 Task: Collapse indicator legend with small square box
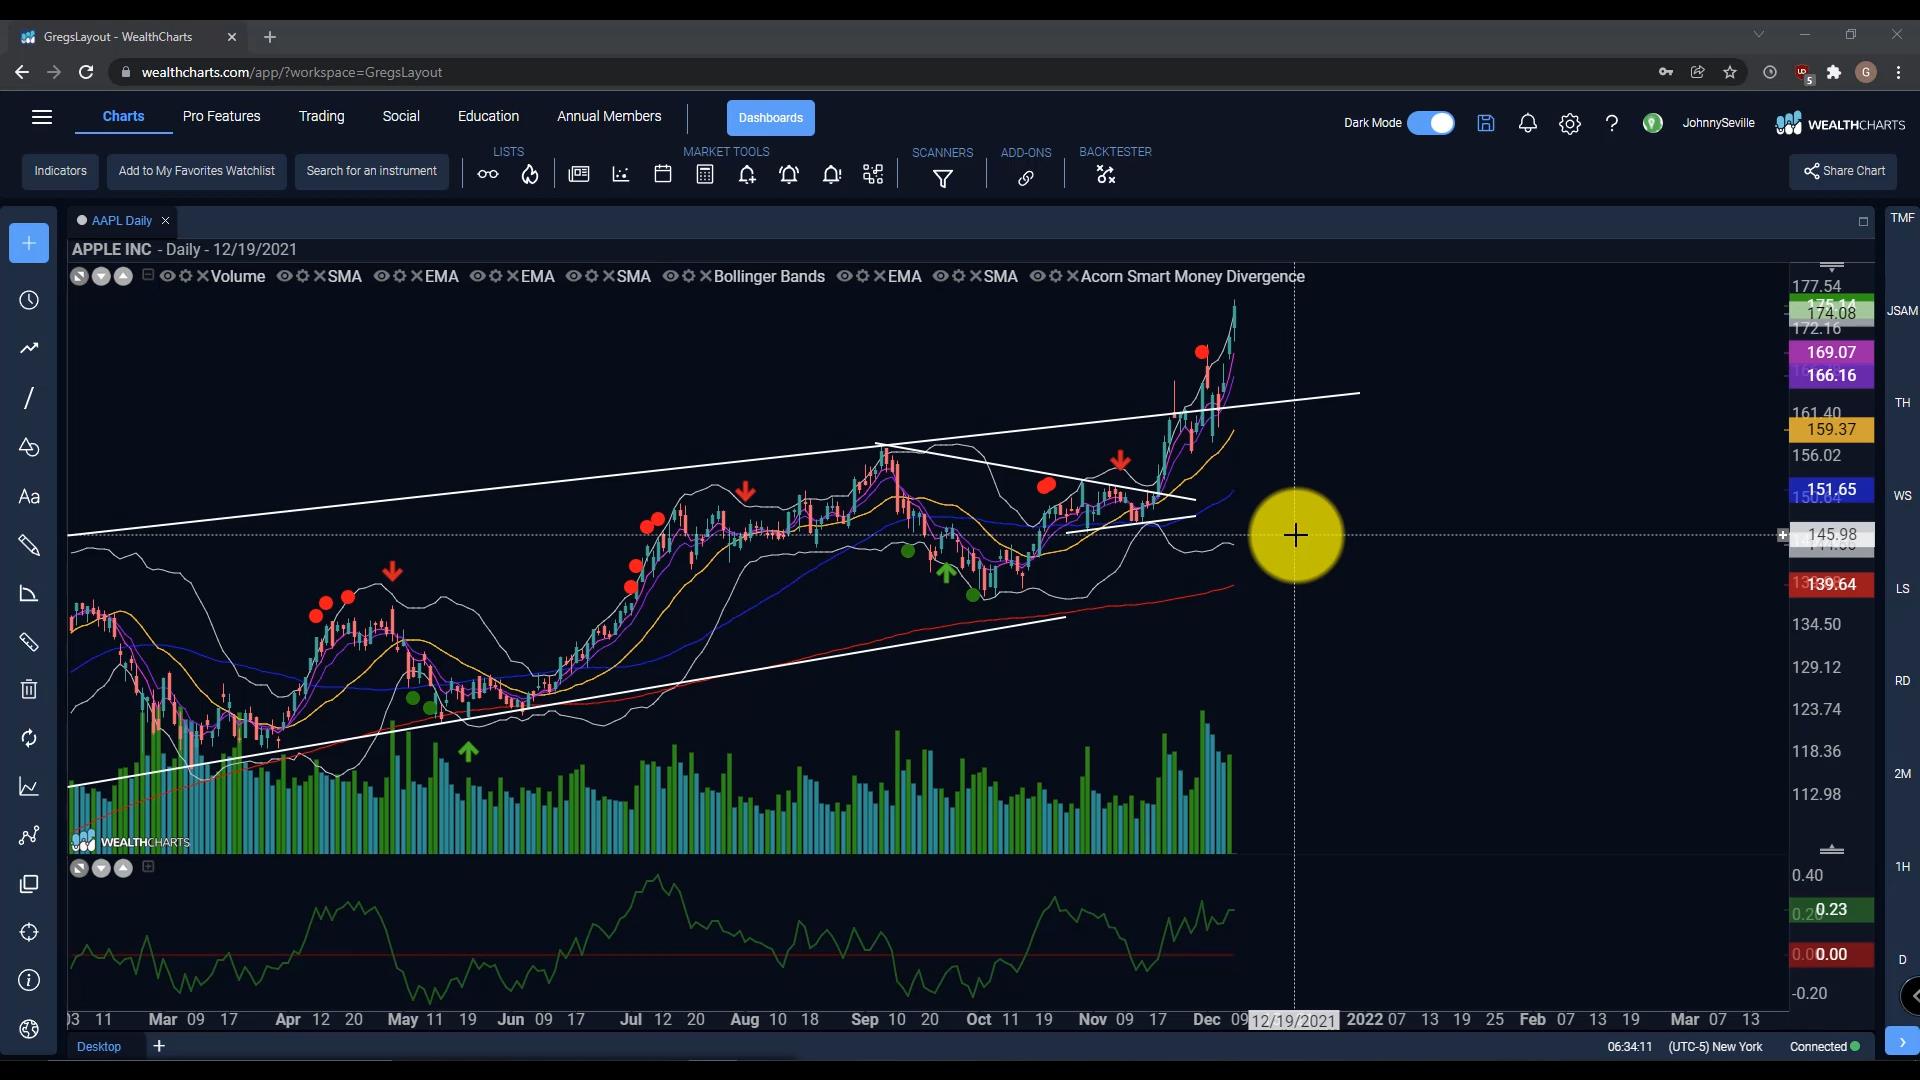click(148, 275)
